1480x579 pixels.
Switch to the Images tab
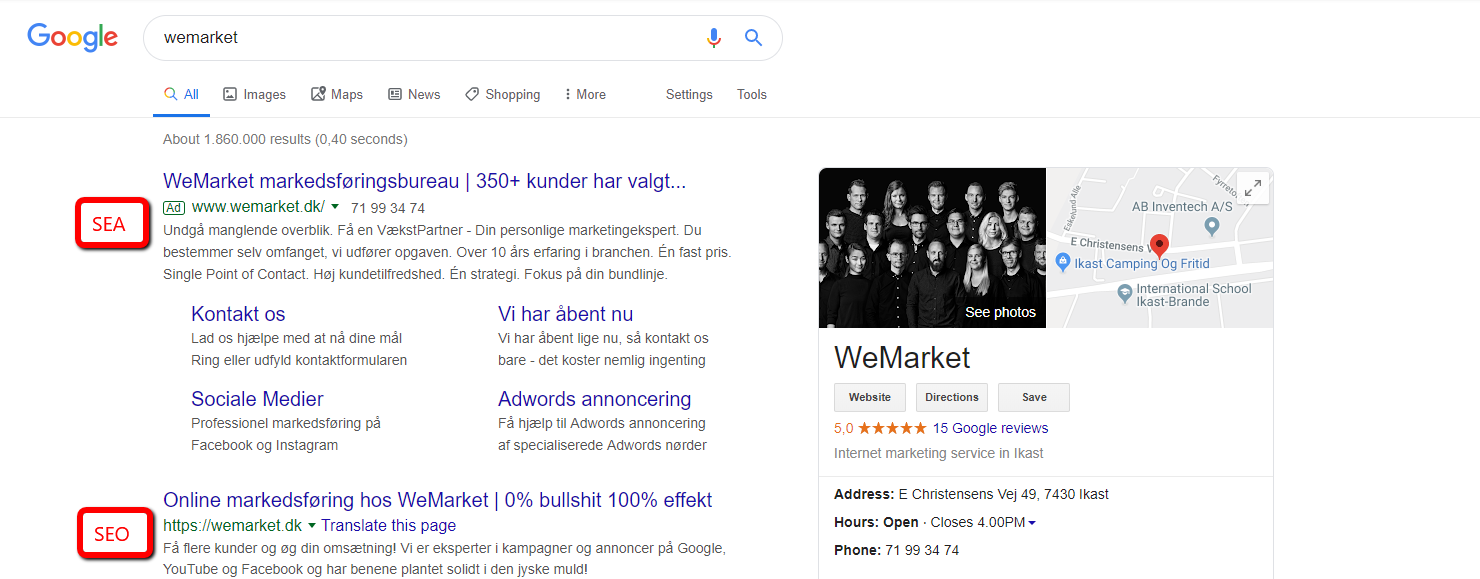[254, 94]
